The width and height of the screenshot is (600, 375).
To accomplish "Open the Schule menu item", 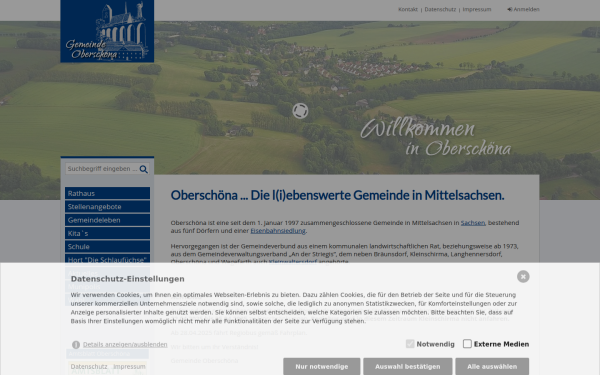I will coord(108,246).
